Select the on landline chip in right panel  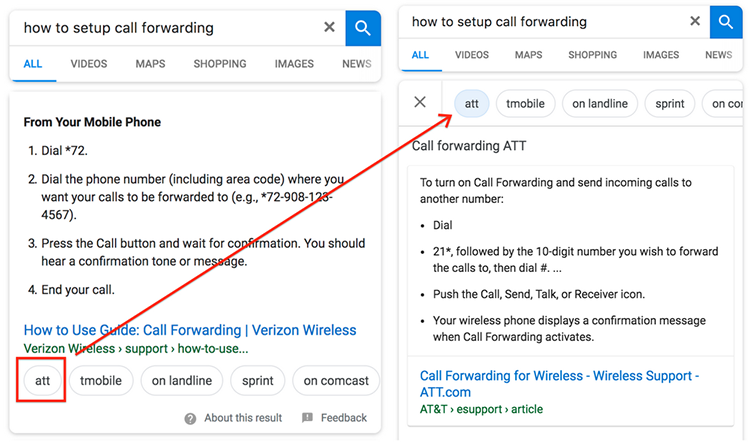tap(600, 104)
